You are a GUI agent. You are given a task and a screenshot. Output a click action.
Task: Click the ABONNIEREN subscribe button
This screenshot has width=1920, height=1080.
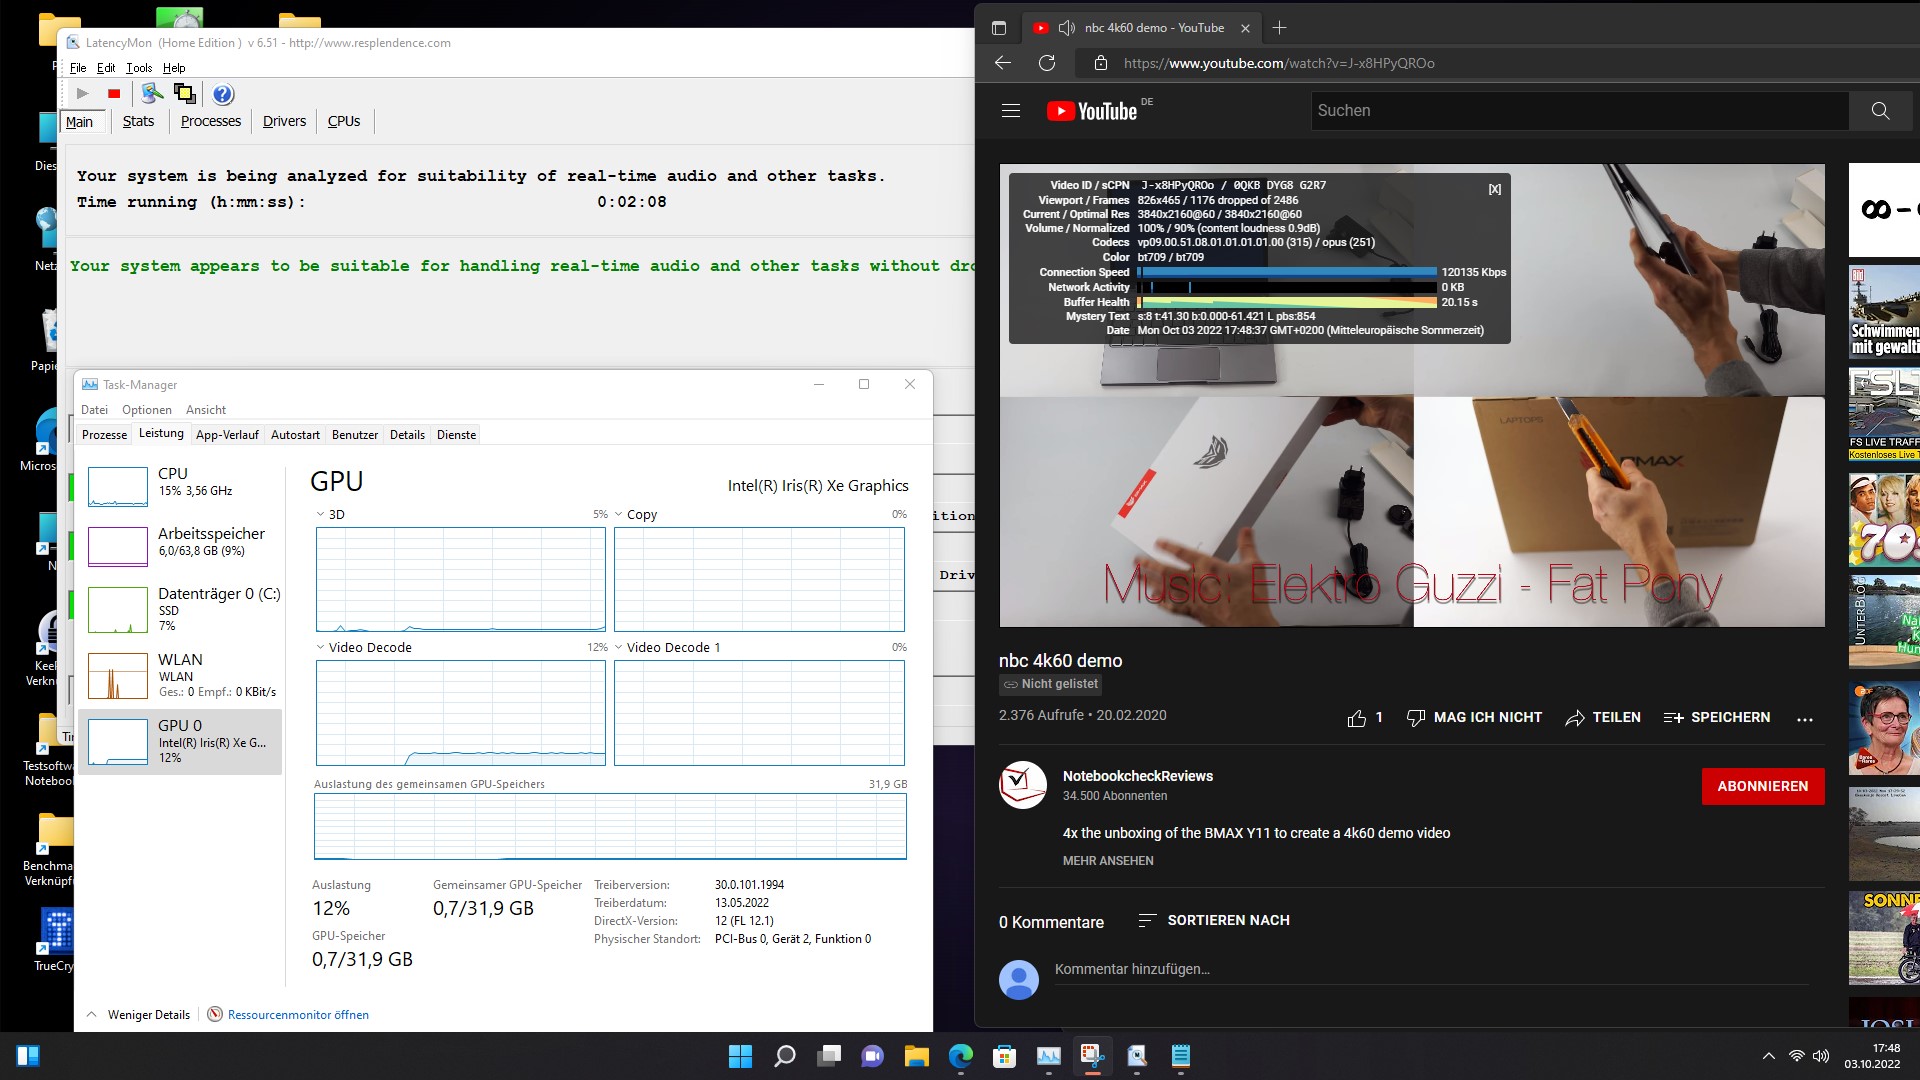pyautogui.click(x=1762, y=786)
